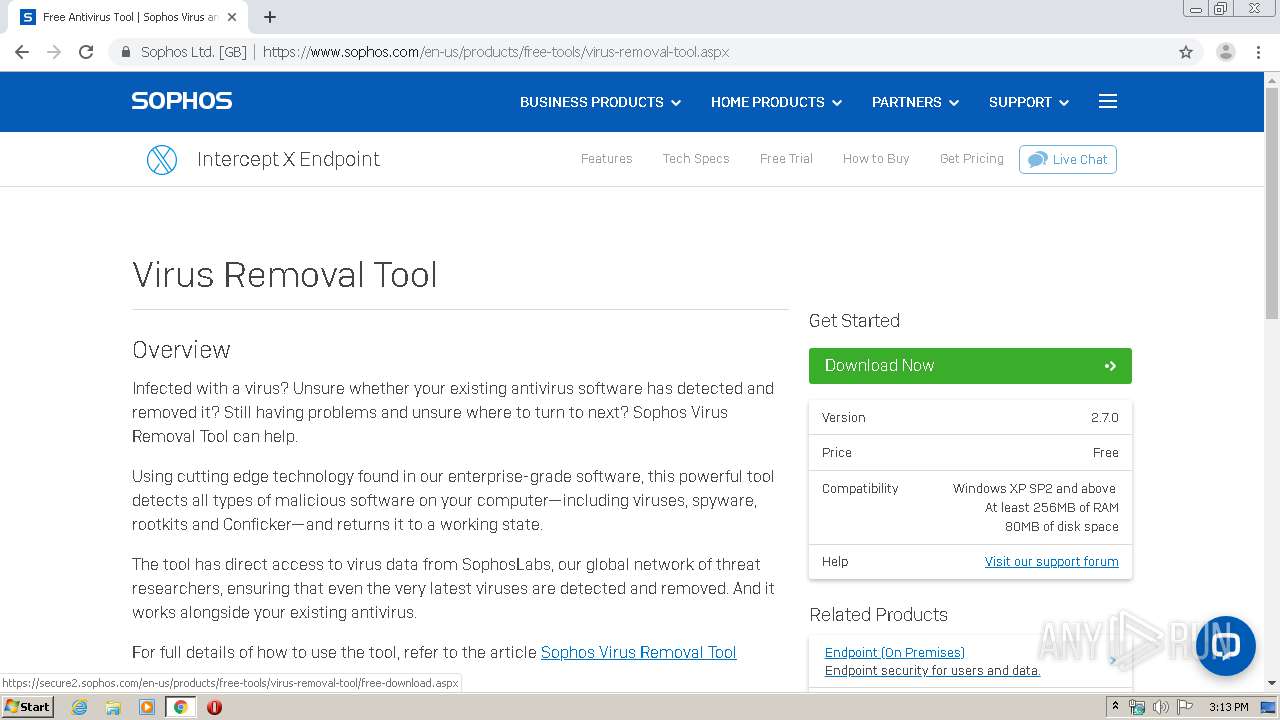
Task: Reload the page
Action: [x=86, y=52]
